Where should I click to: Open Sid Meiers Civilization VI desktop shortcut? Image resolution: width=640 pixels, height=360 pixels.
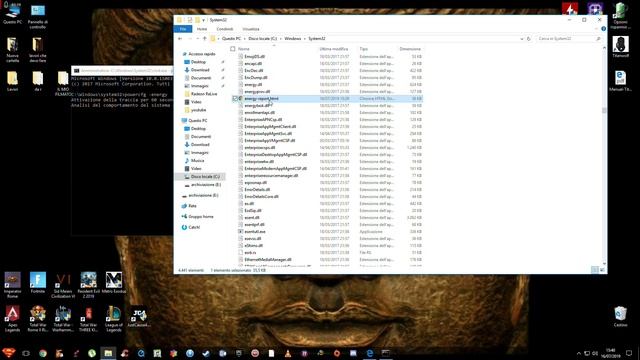point(63,285)
